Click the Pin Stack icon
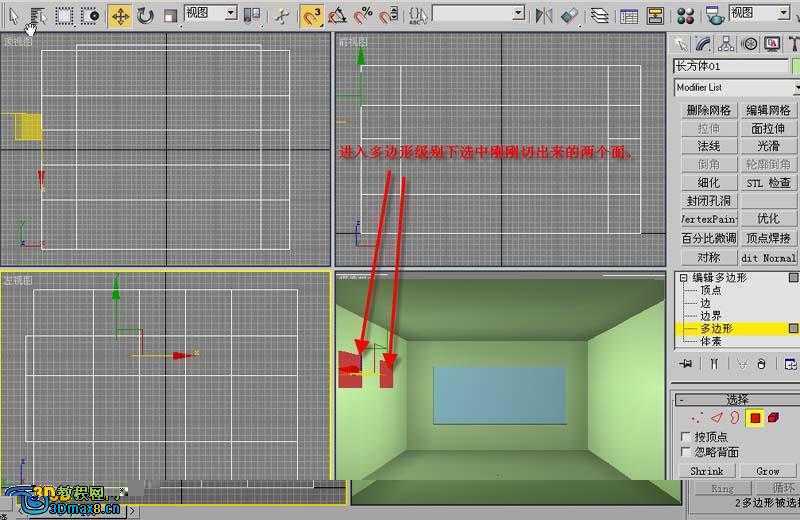 [686, 364]
